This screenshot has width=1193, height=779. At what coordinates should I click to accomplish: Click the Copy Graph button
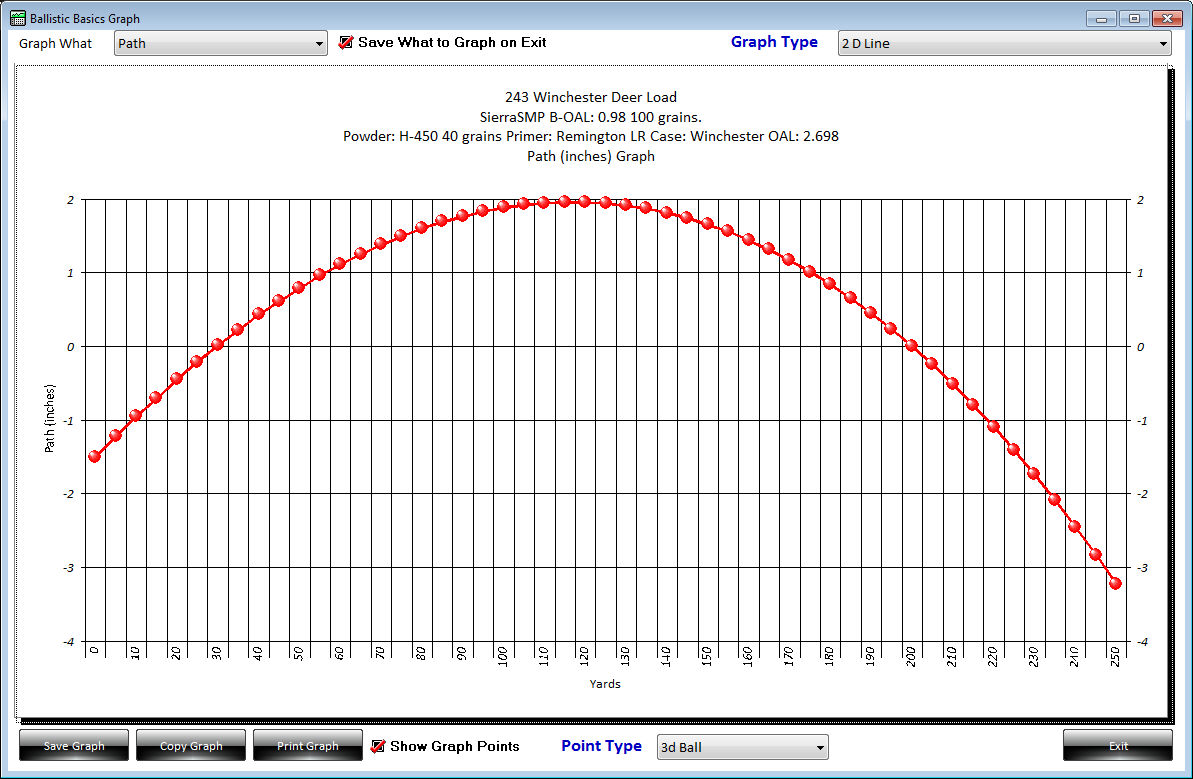[x=191, y=746]
